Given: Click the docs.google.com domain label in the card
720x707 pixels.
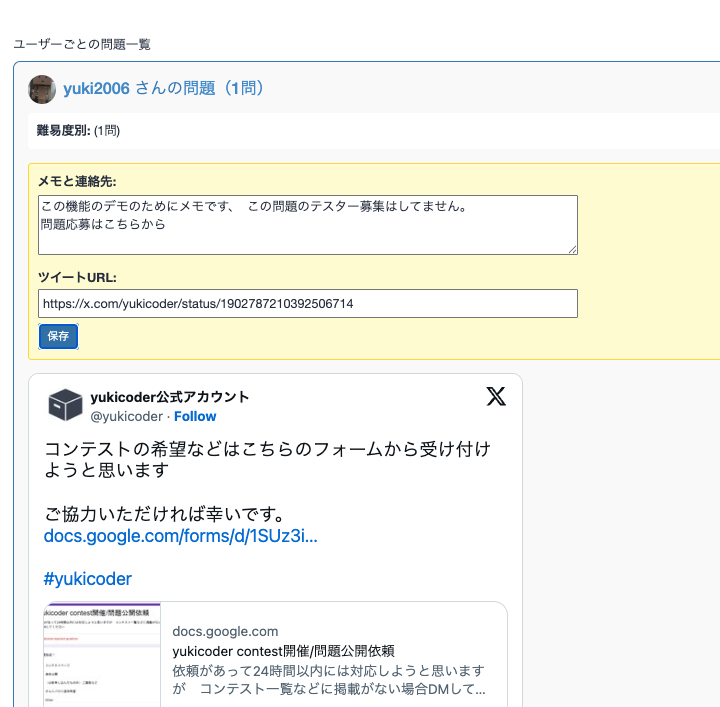Looking at the screenshot, I should tap(225, 632).
